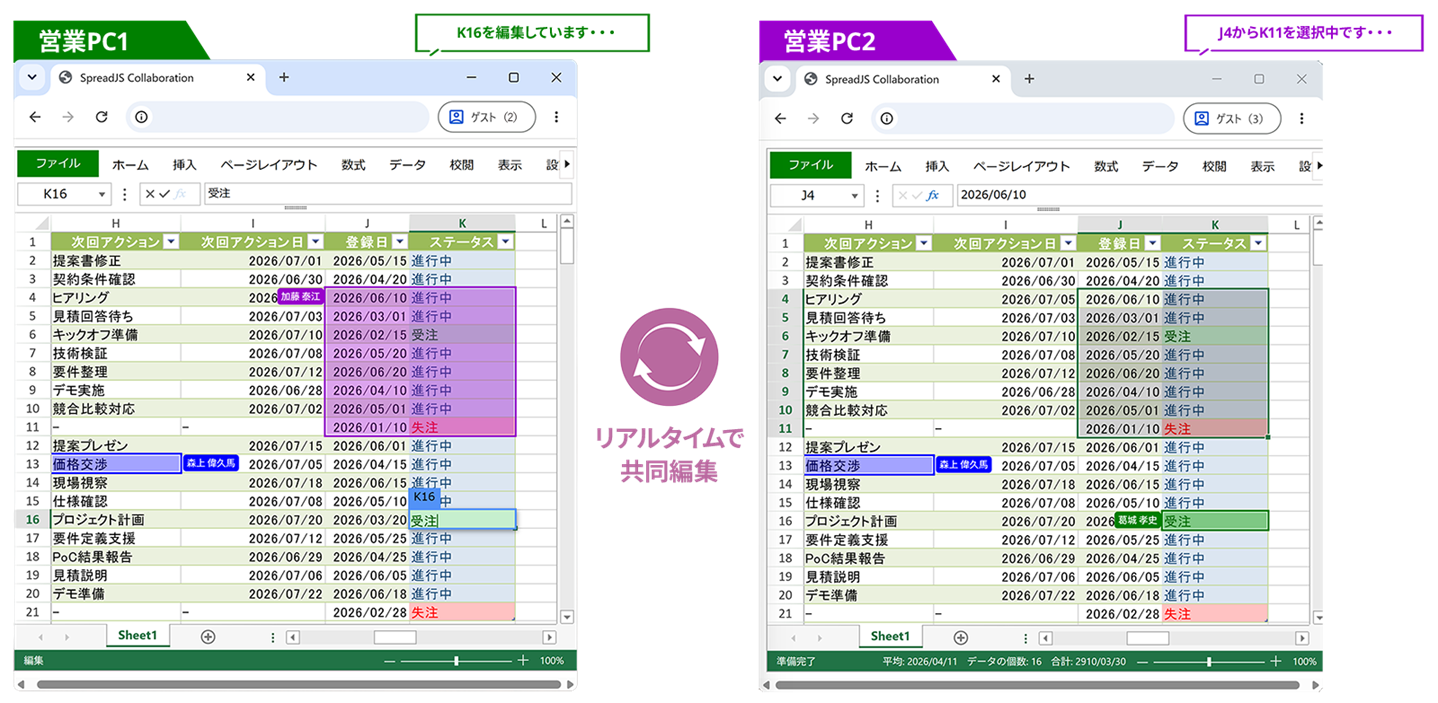This screenshot has height=703, width=1438.
Task: Add new sheet with plus in 営業PC1
Action: click(x=208, y=636)
